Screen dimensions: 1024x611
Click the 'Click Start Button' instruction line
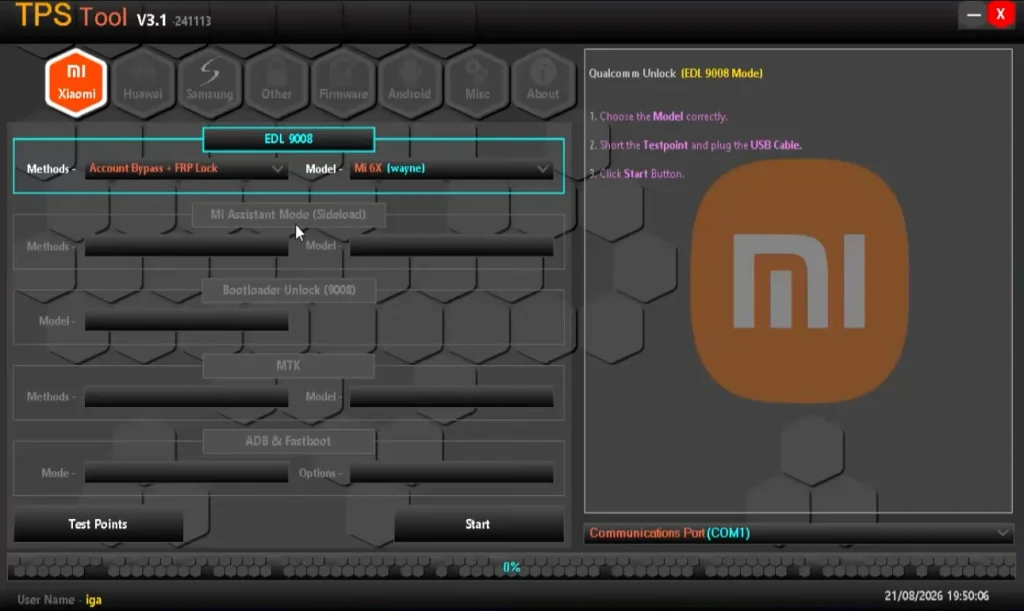point(636,174)
